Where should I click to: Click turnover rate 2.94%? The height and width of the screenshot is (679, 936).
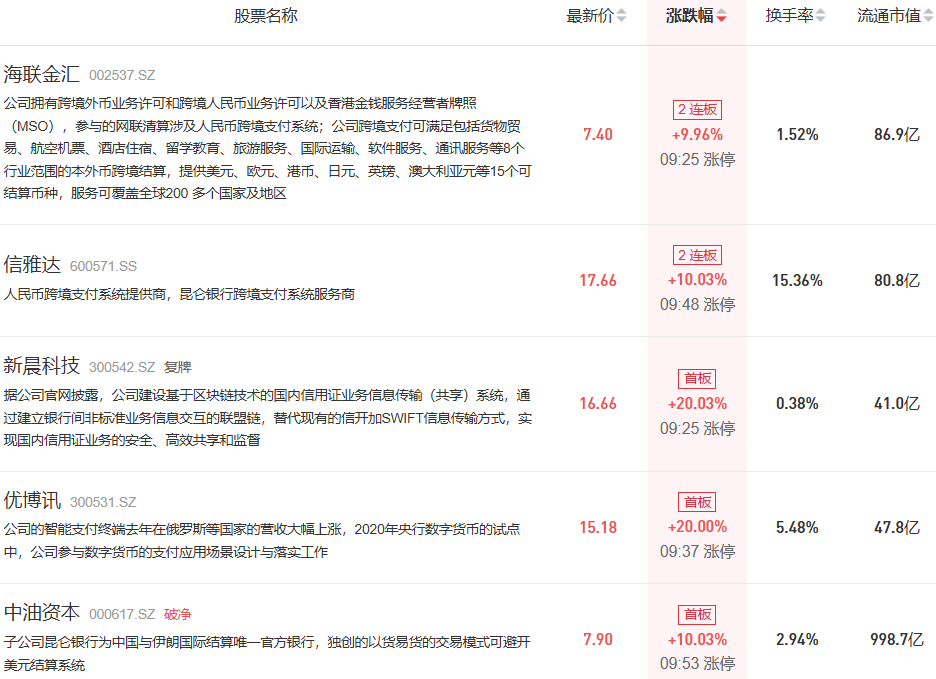point(797,640)
